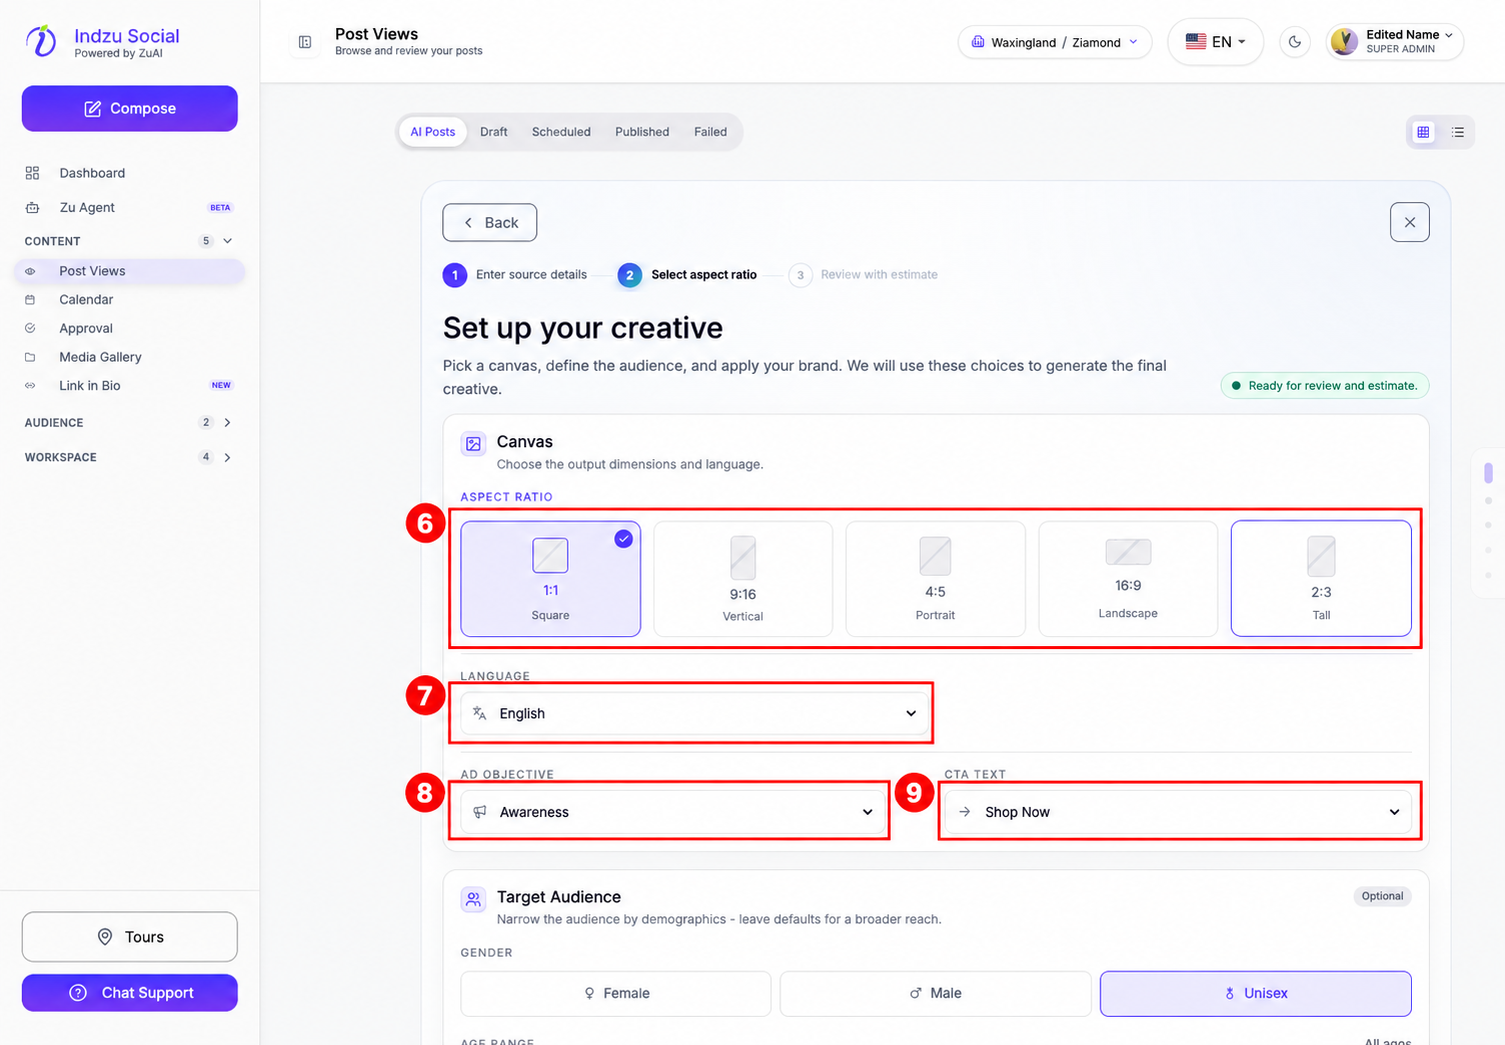
Task: Select 9:16 Vertical aspect ratio
Action: click(x=743, y=579)
